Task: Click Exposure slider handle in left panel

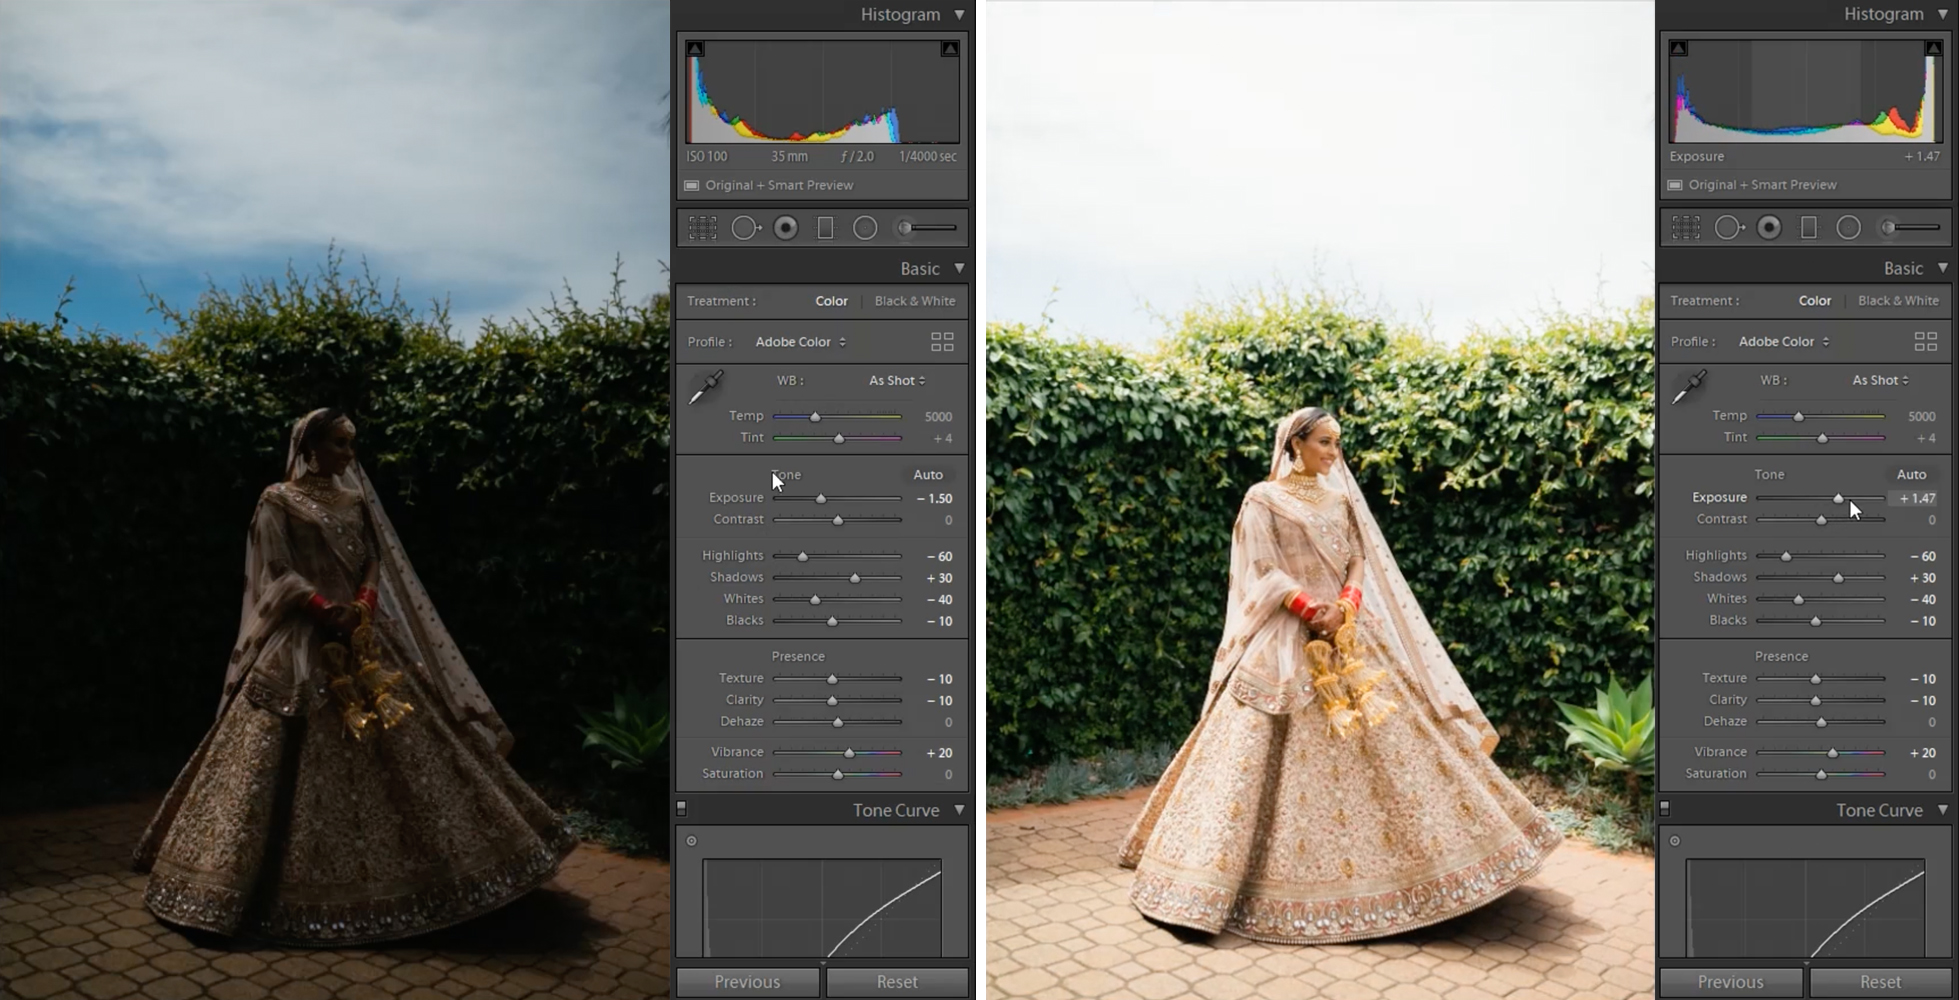Action: coord(821,499)
